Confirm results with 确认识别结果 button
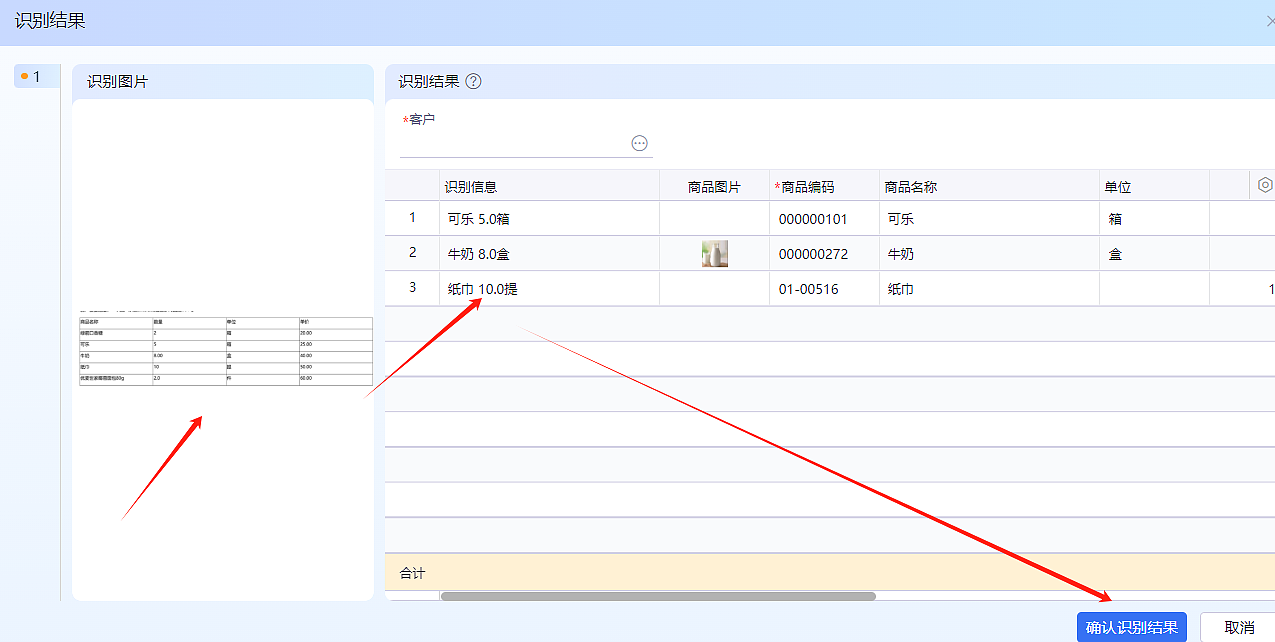The image size is (1275, 642). [1131, 627]
